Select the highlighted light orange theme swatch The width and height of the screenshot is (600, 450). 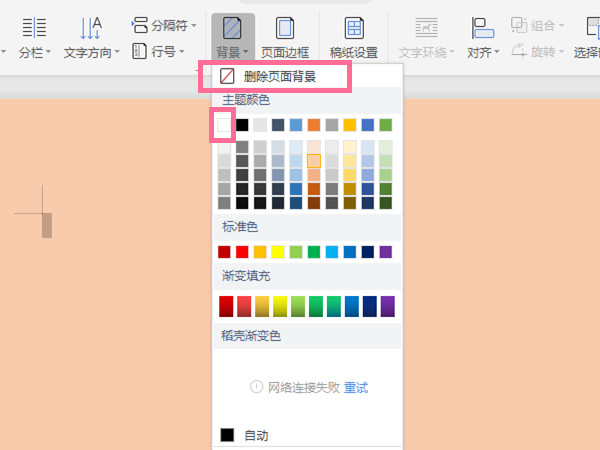[314, 160]
